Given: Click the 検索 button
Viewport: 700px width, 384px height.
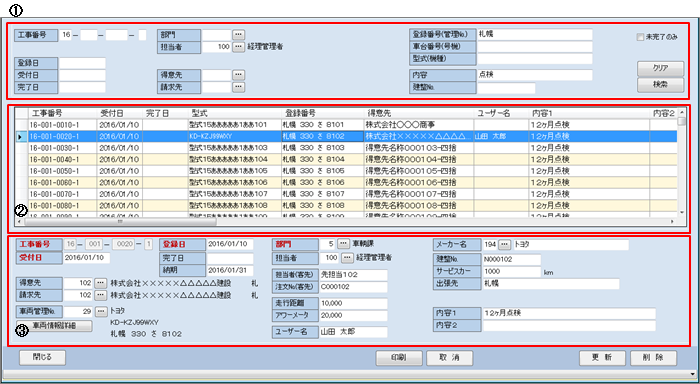Looking at the screenshot, I should click(x=660, y=84).
